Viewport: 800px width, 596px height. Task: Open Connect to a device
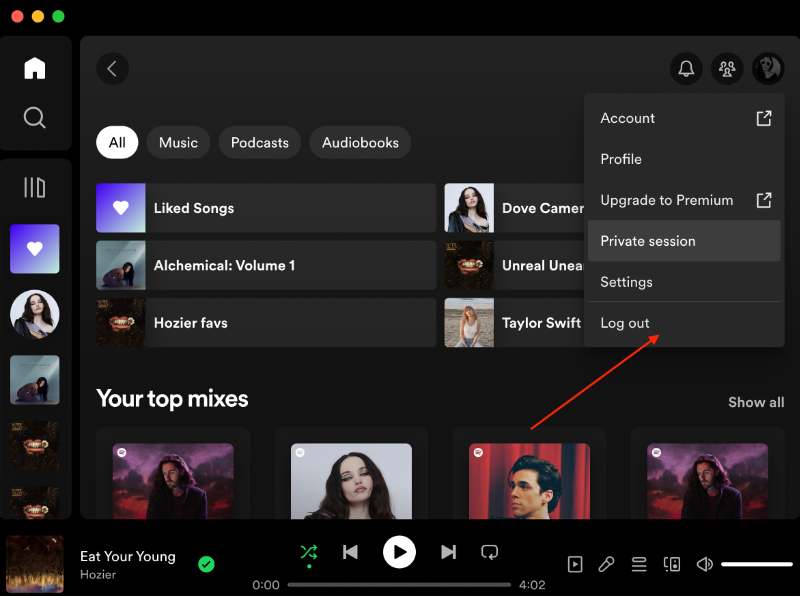[672, 564]
